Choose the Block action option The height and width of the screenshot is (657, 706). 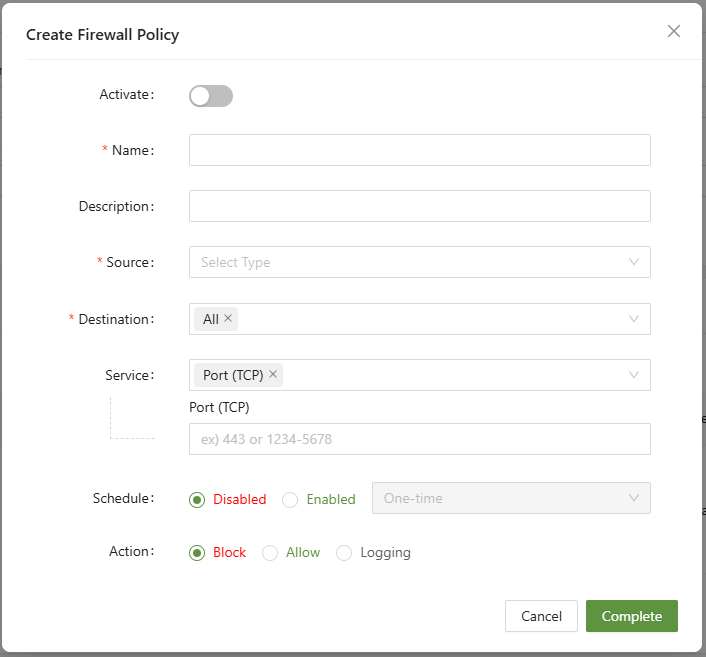pos(197,553)
